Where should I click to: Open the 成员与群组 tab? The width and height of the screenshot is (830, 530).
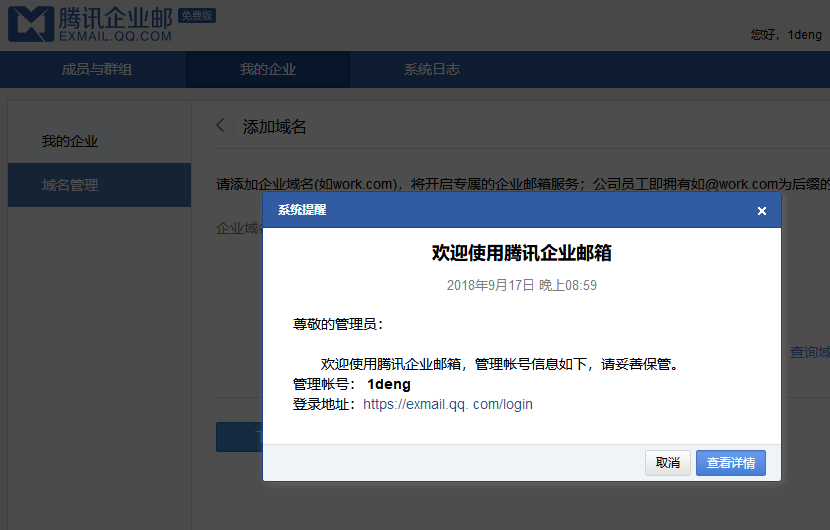point(97,69)
